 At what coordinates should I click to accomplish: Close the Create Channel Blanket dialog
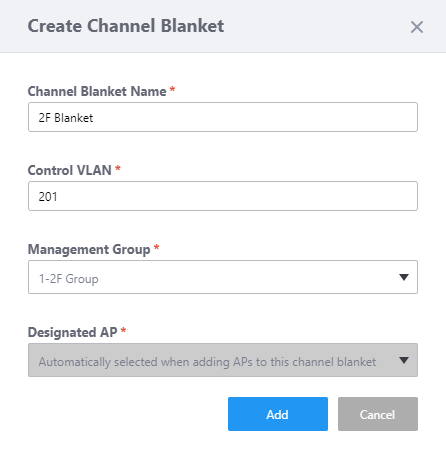(417, 27)
